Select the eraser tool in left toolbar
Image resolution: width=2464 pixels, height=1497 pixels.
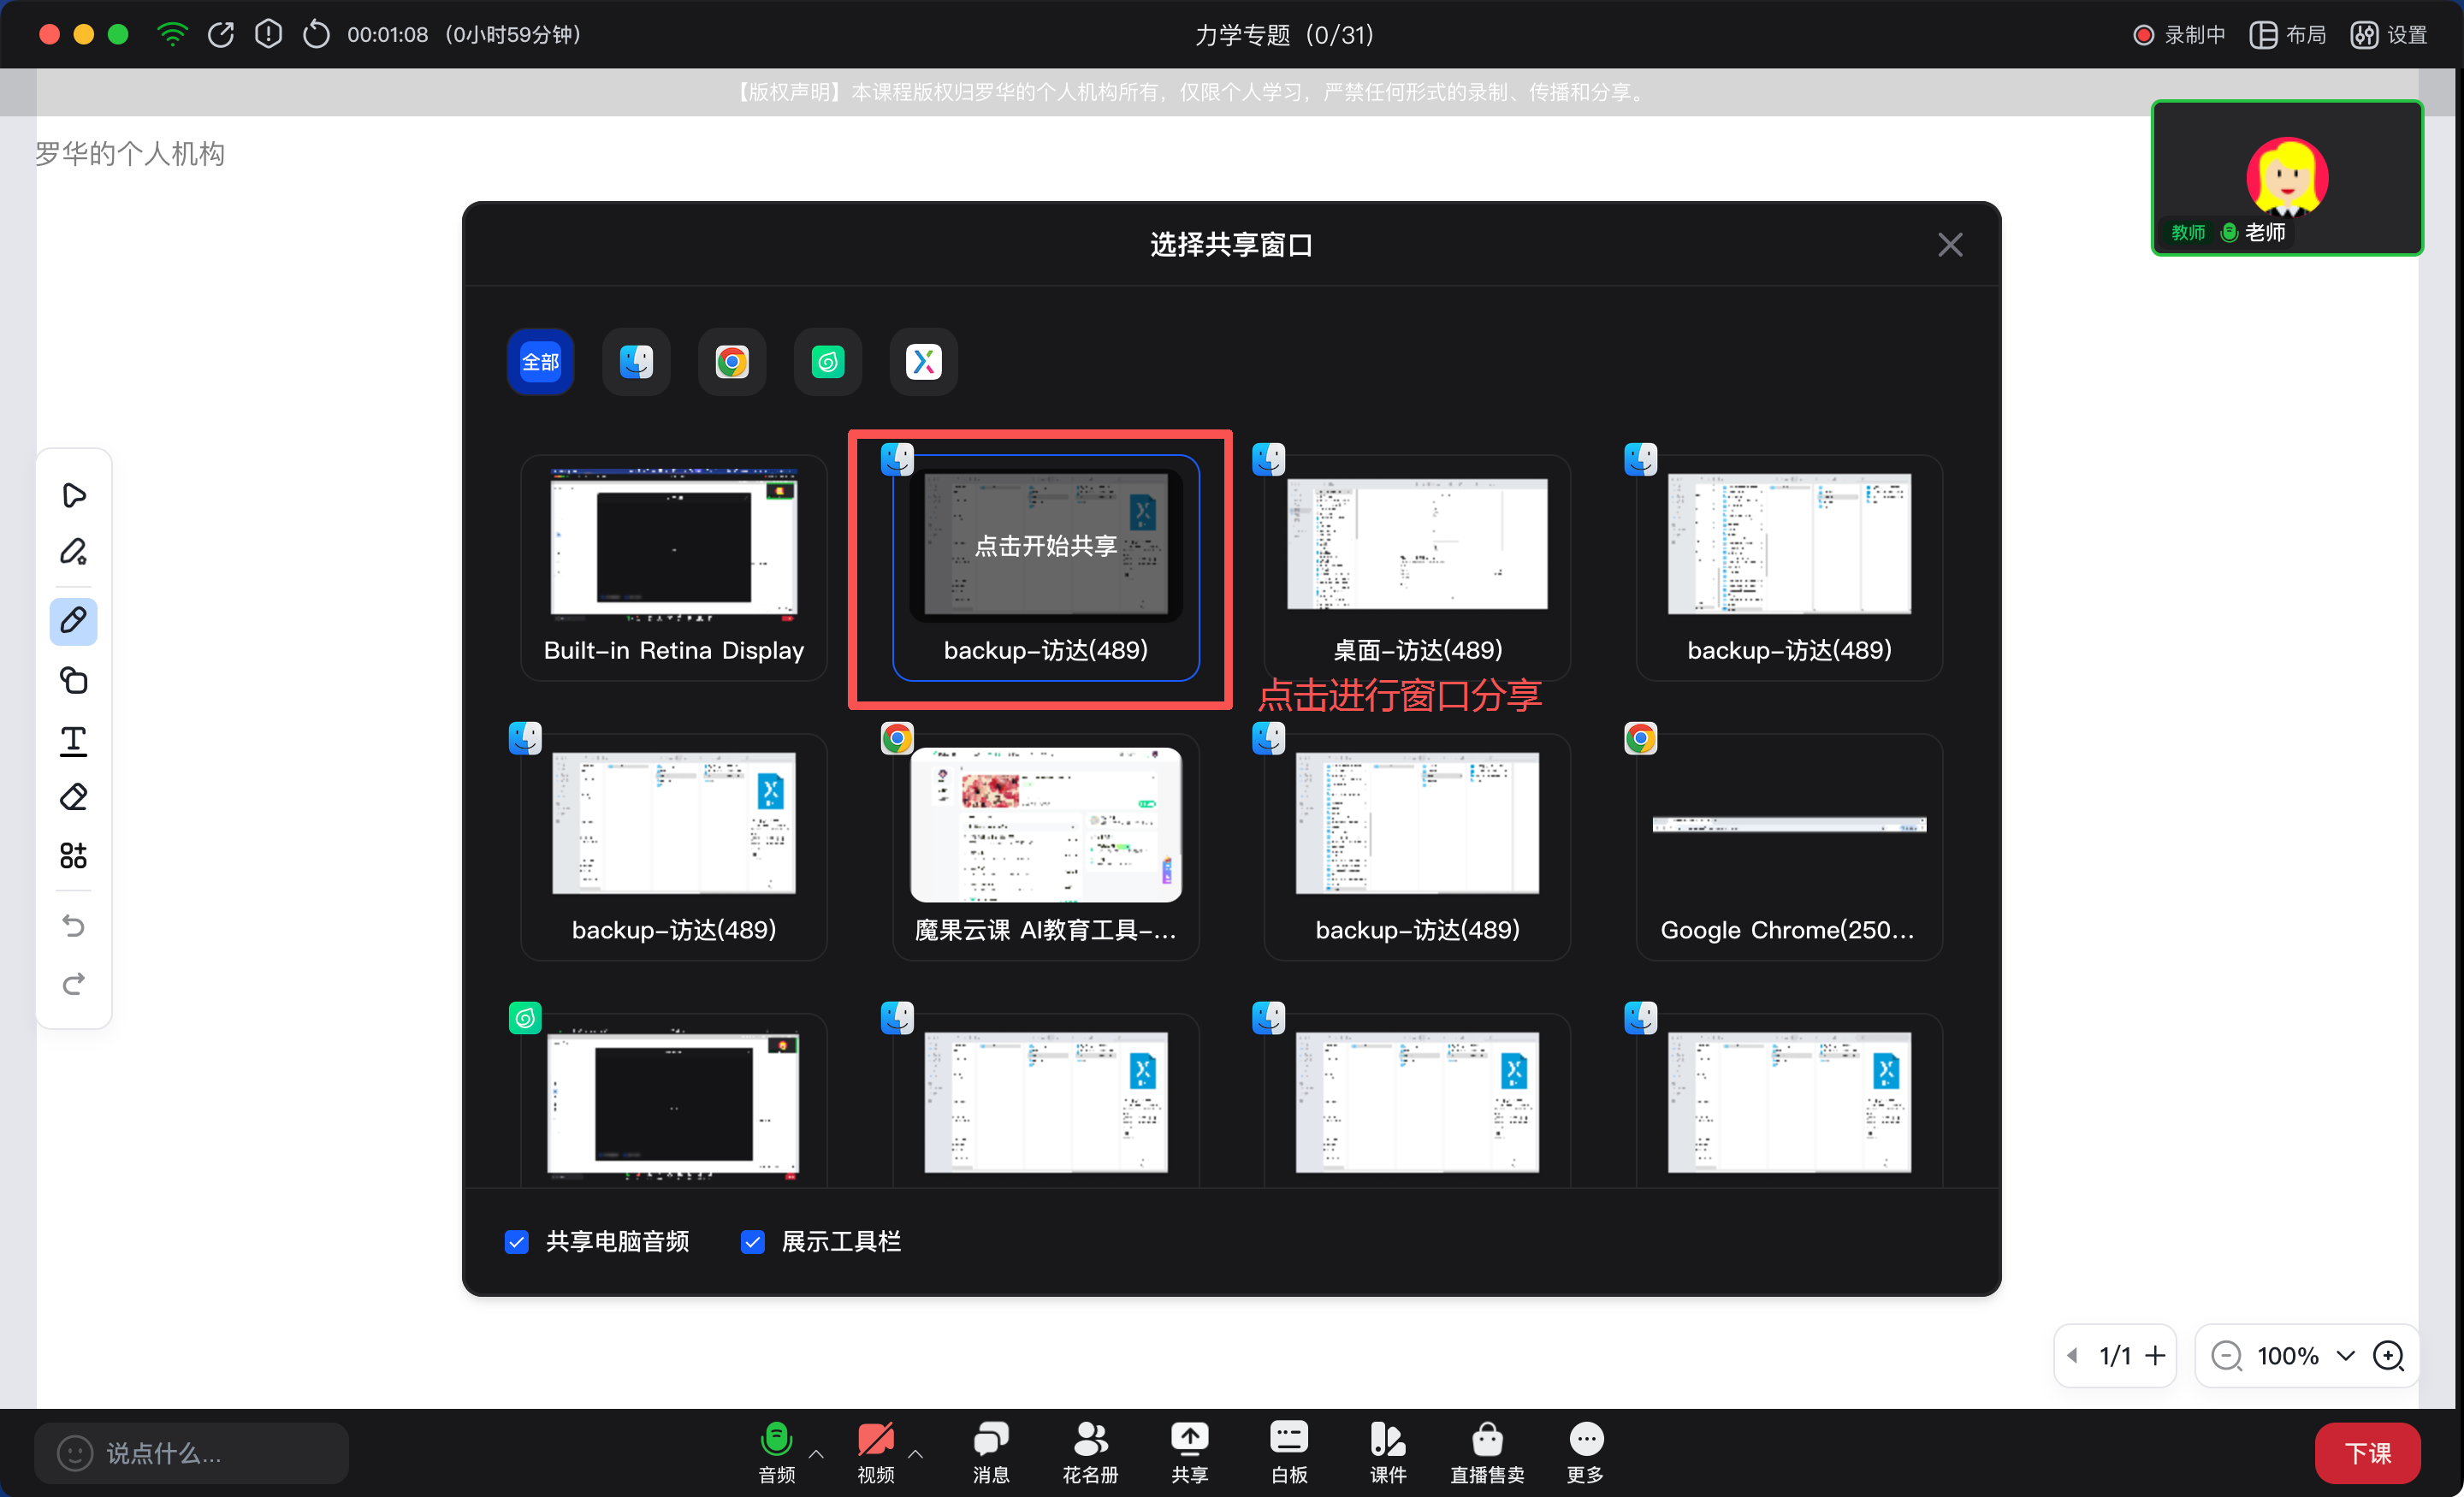coord(73,797)
